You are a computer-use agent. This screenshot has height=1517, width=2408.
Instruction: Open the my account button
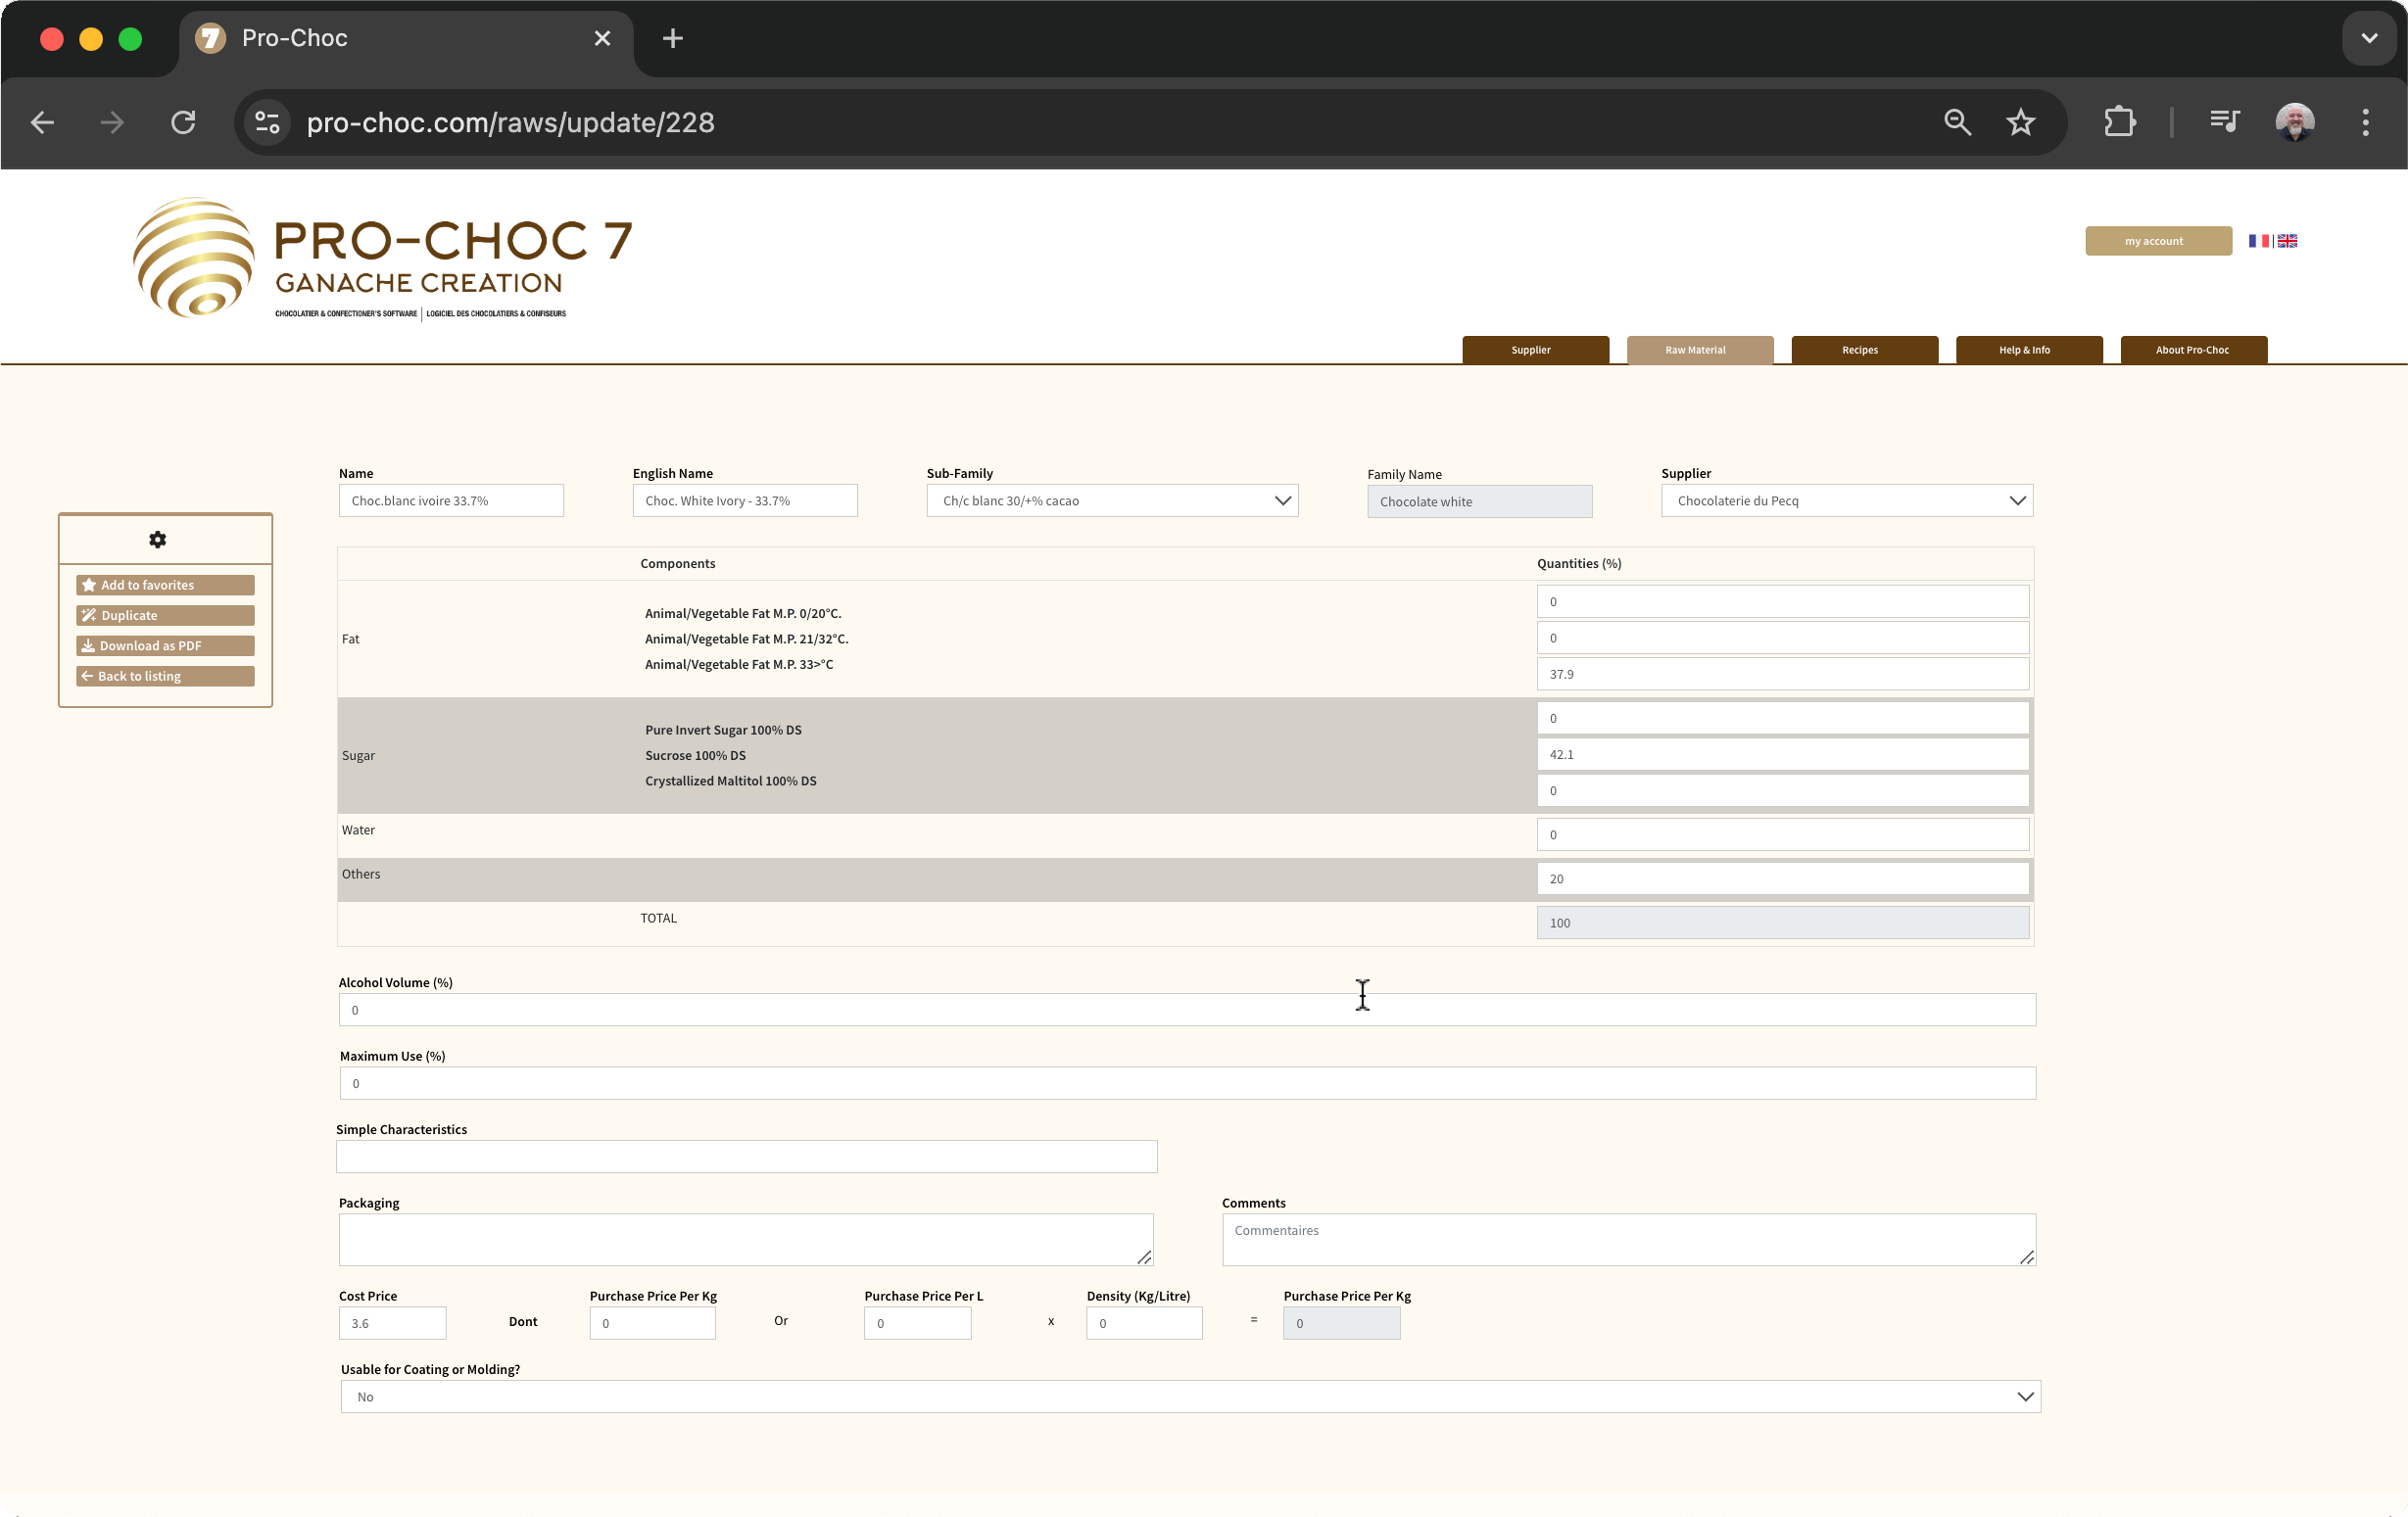pyautogui.click(x=2157, y=241)
